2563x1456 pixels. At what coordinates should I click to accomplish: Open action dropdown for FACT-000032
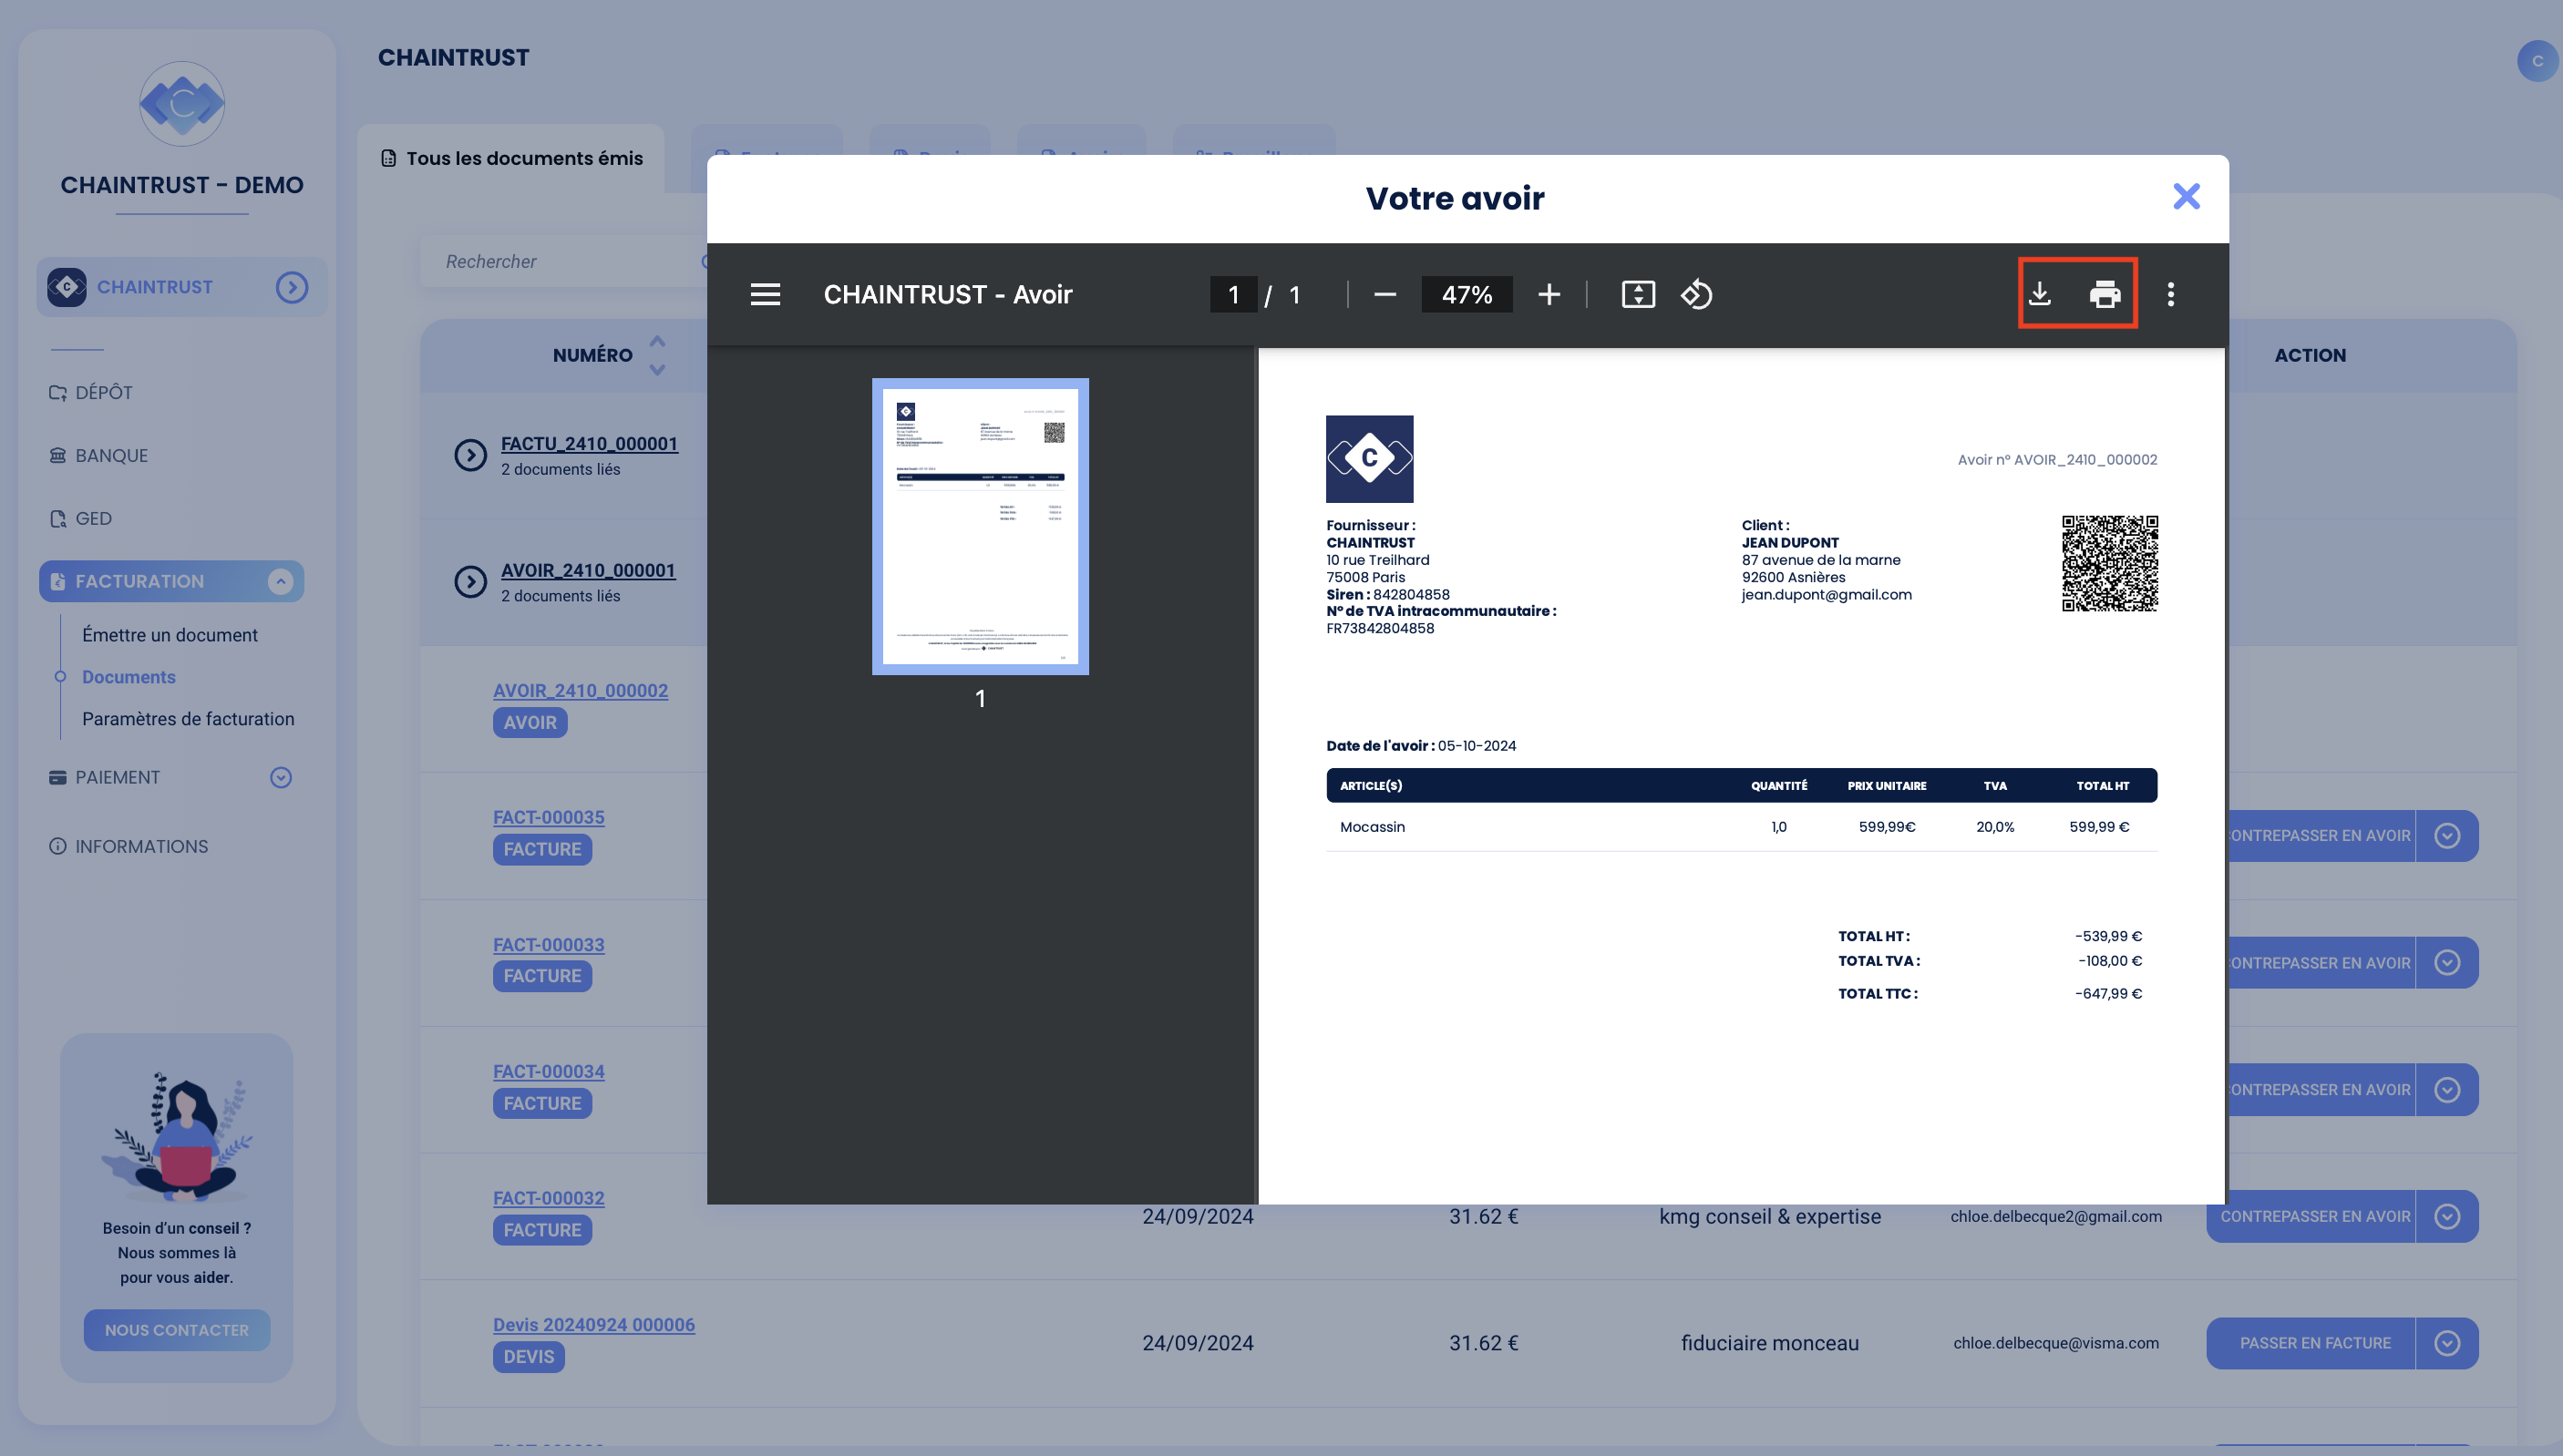click(x=2447, y=1216)
